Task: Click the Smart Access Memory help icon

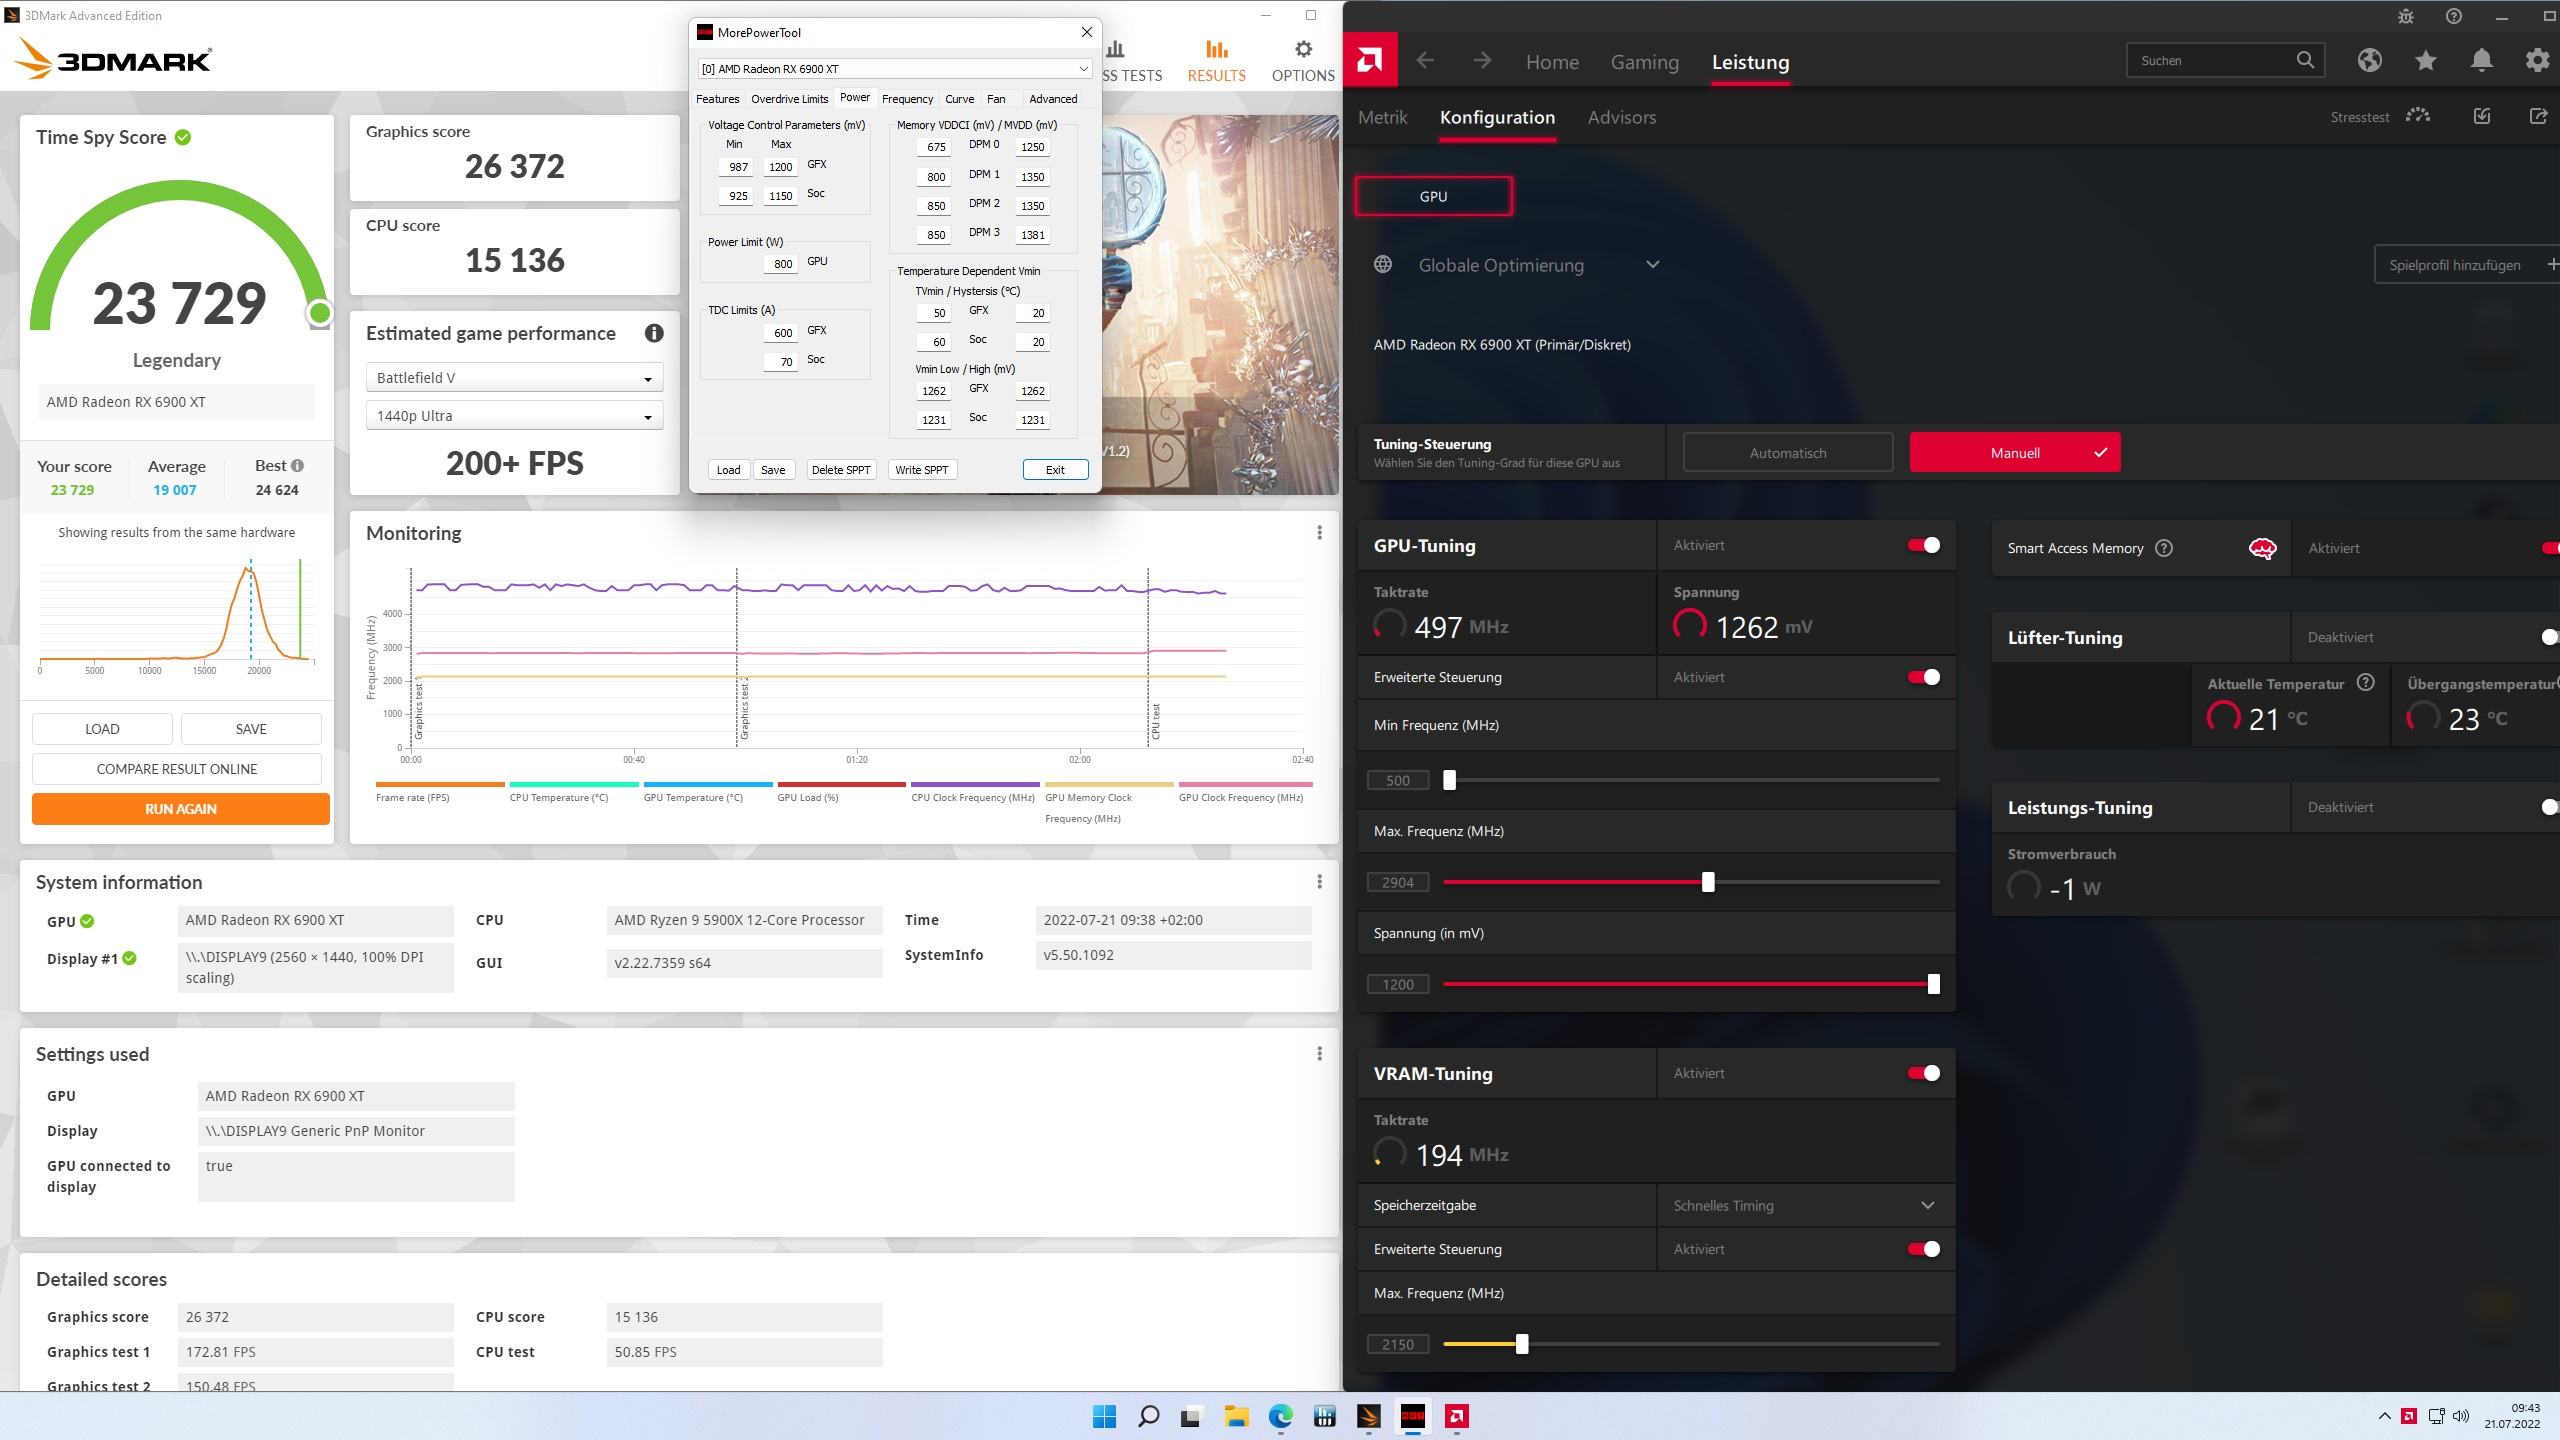Action: tap(2164, 548)
